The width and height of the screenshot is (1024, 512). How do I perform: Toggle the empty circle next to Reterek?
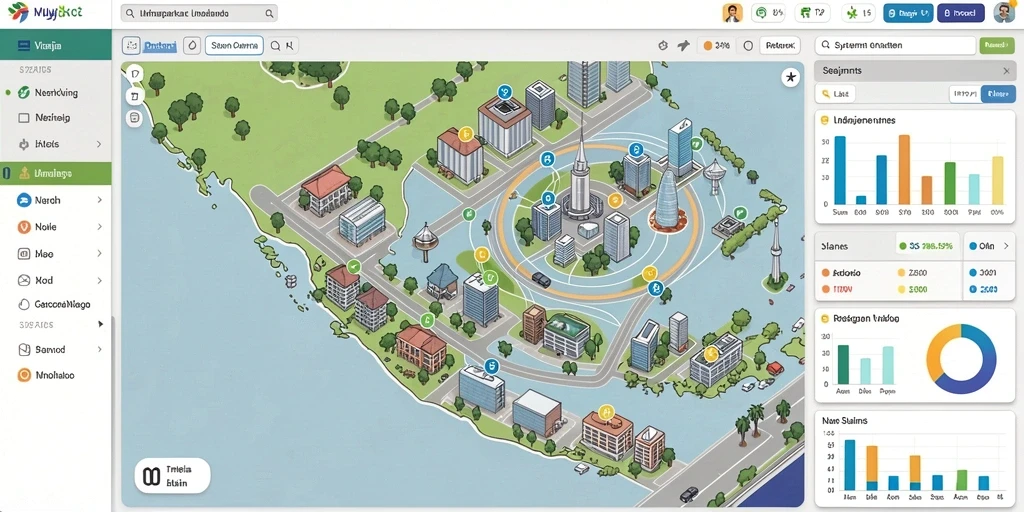[x=748, y=46]
